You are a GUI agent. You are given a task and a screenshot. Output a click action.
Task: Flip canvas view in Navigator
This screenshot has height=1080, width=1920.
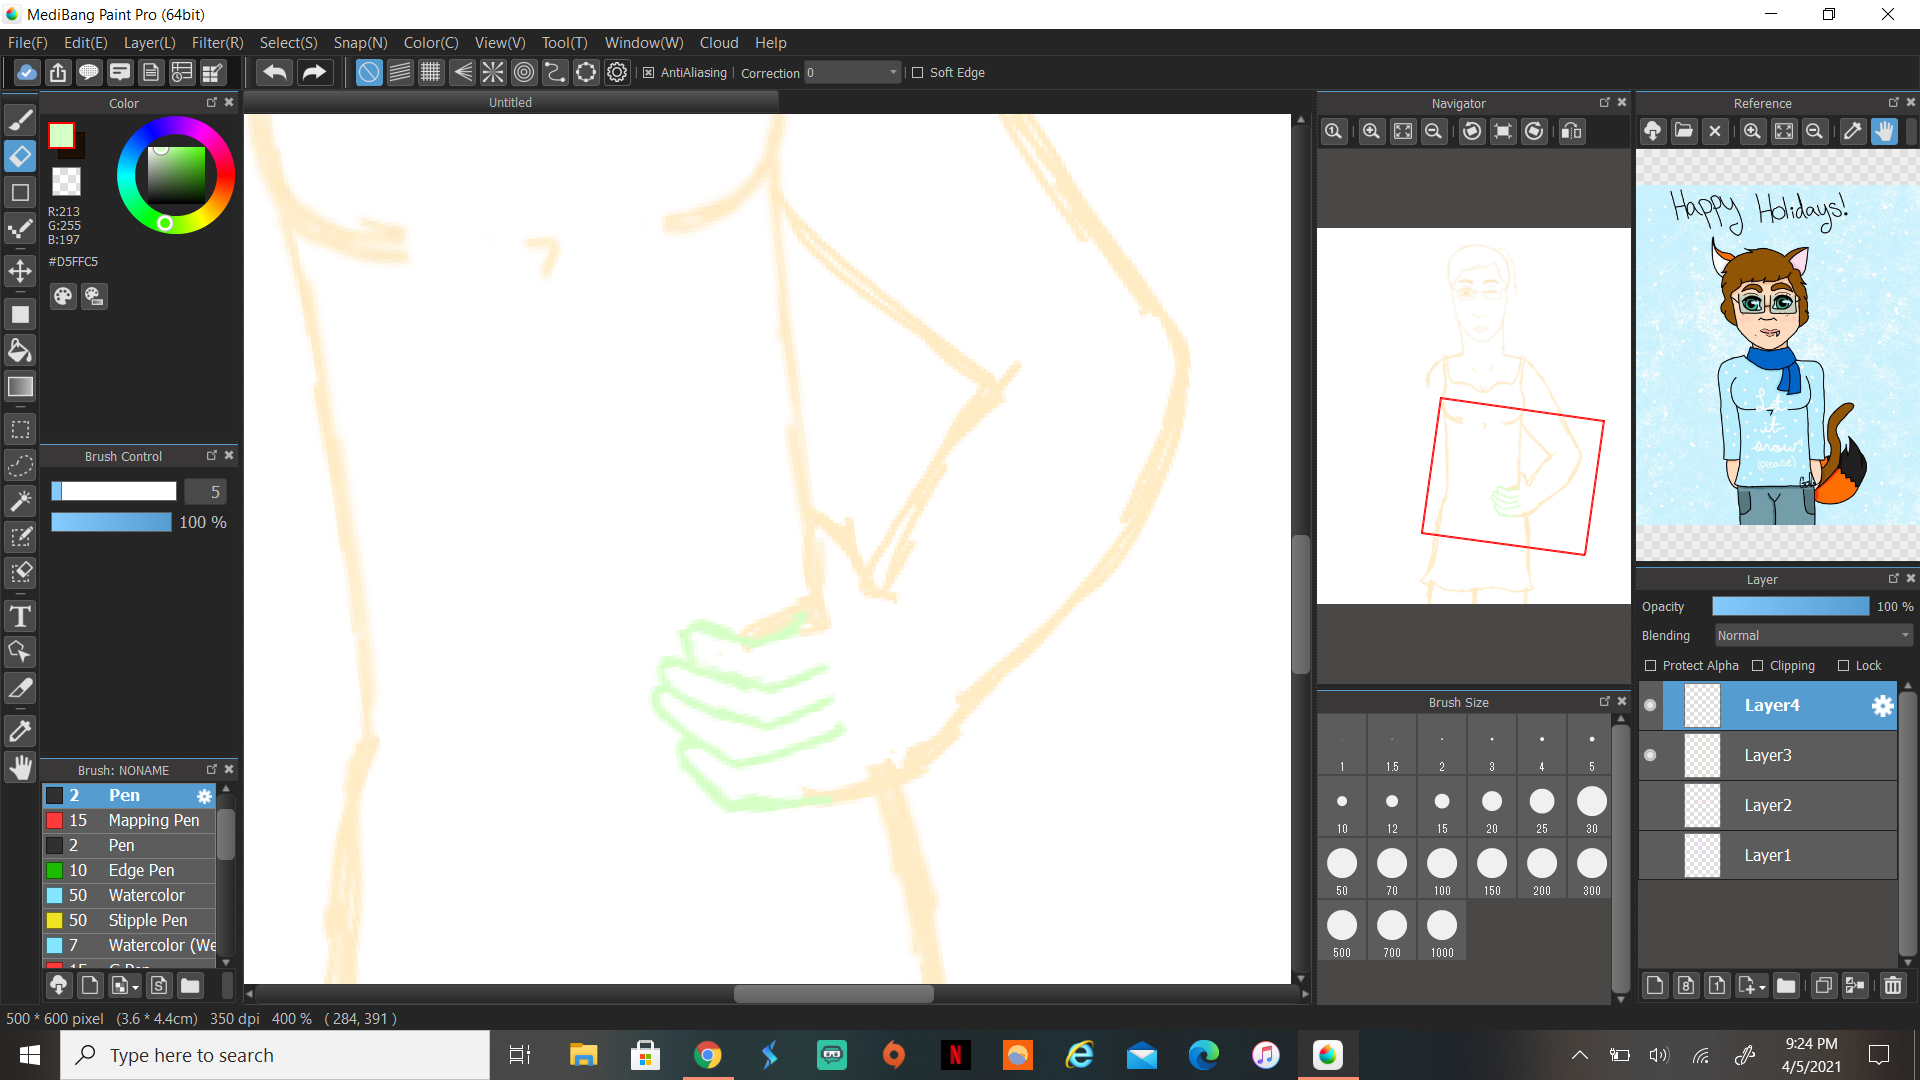pyautogui.click(x=1572, y=131)
